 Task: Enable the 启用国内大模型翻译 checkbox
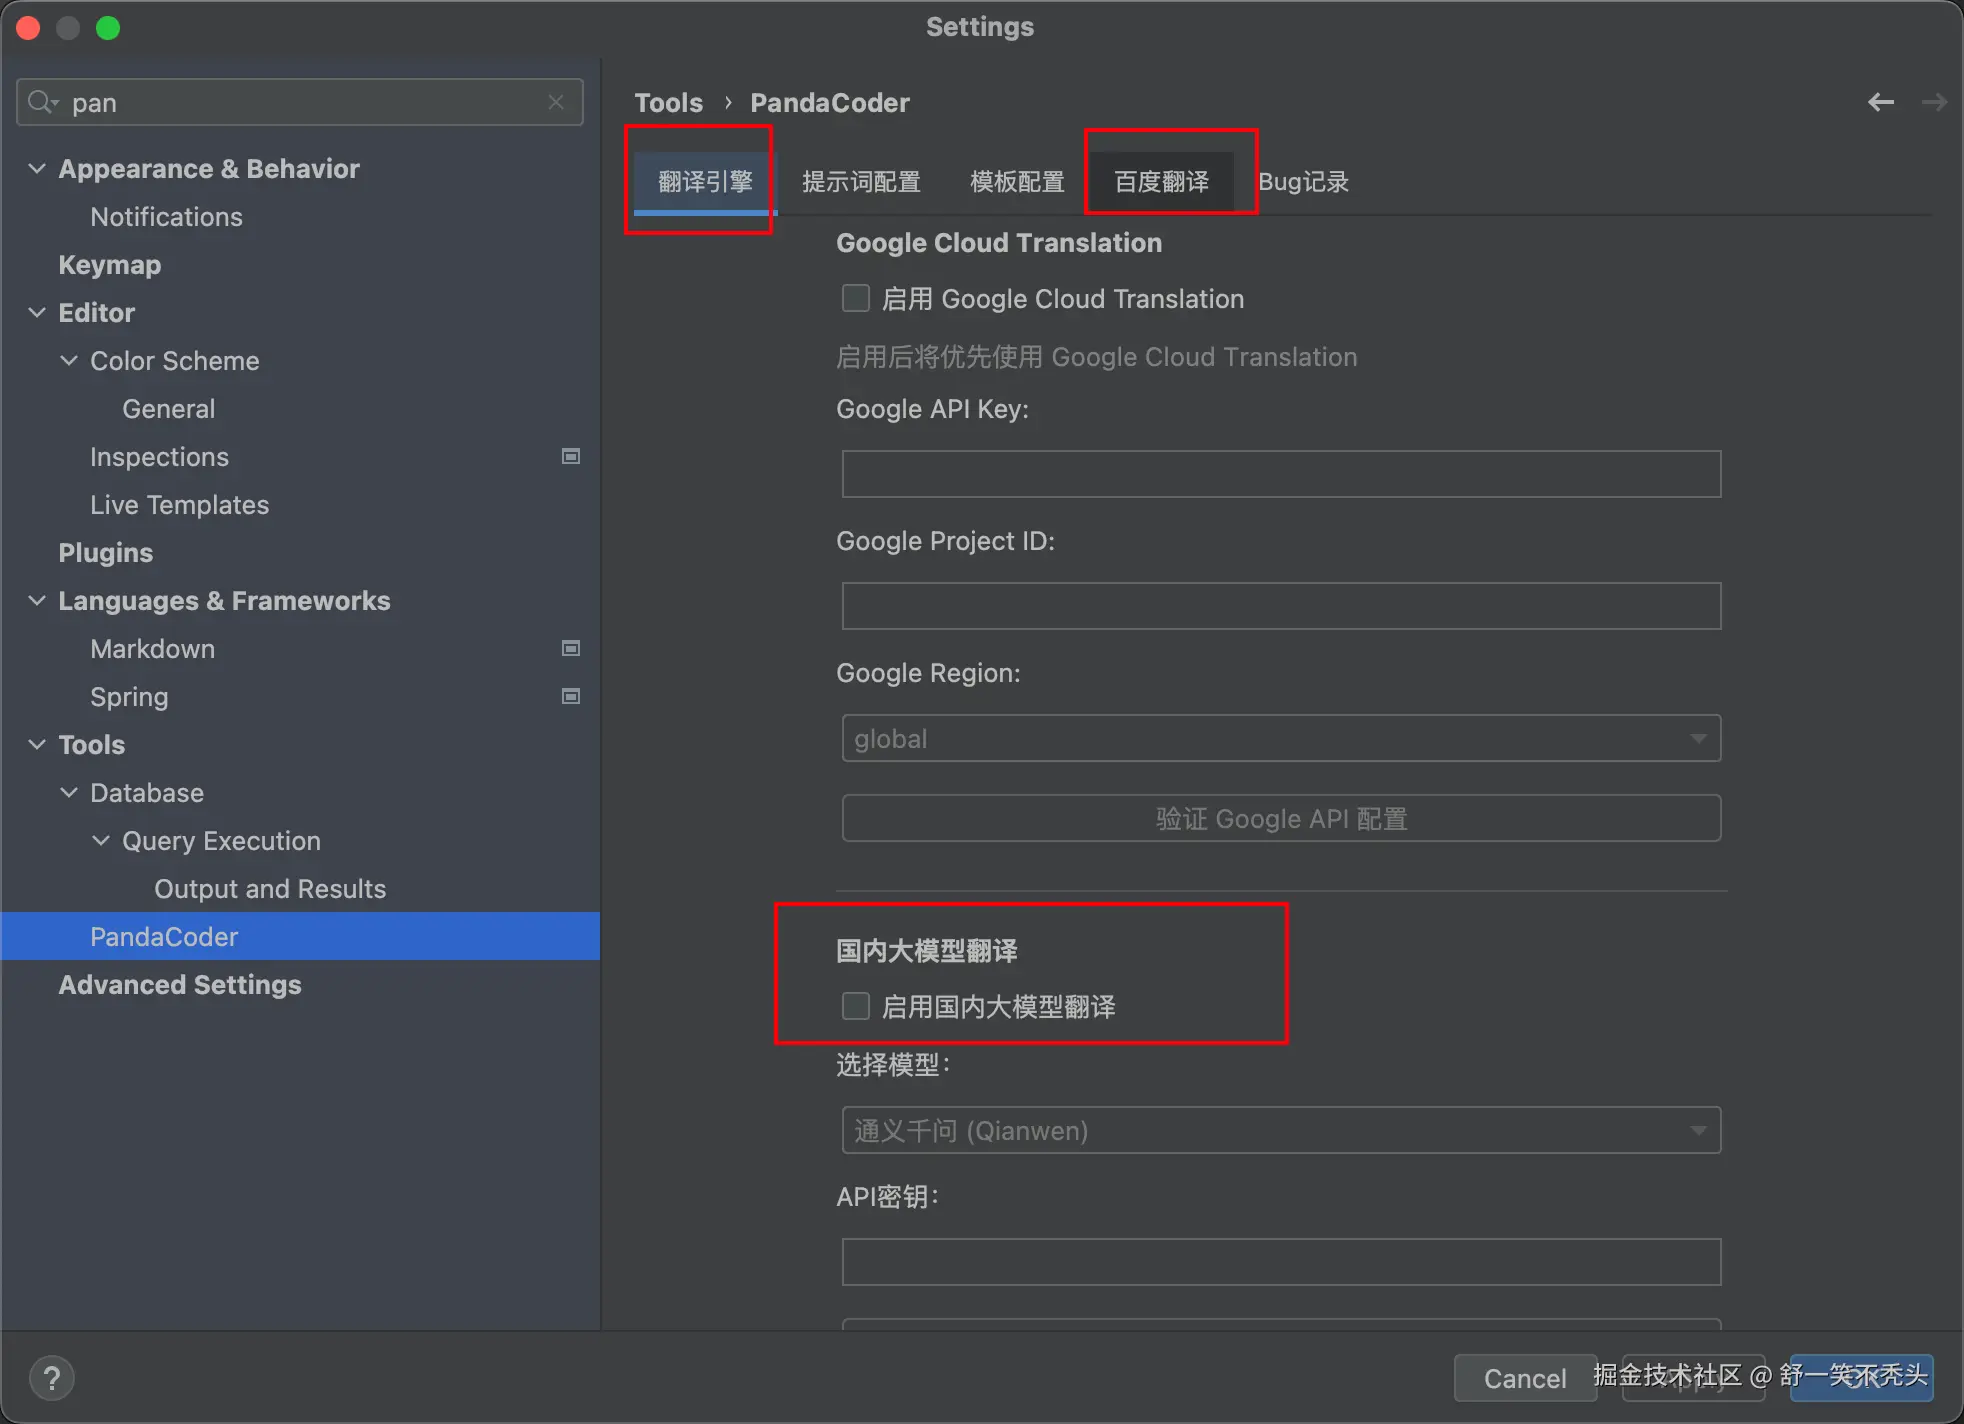coord(856,1006)
